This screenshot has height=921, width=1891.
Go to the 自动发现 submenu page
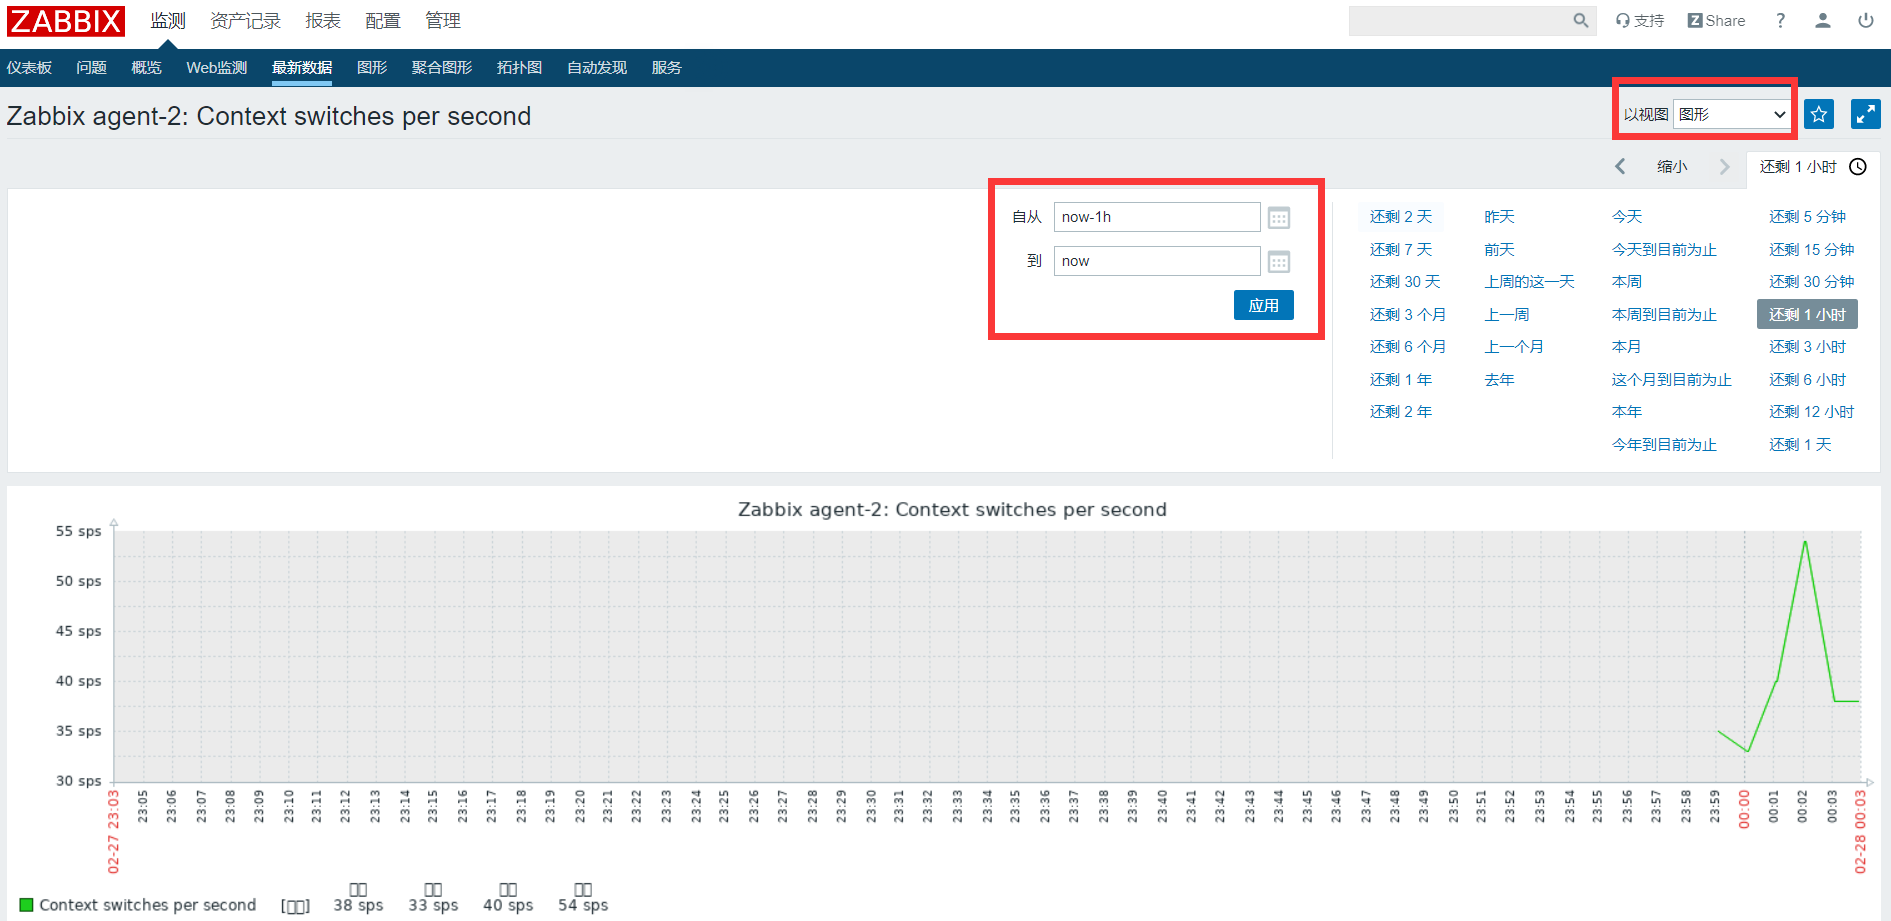click(x=597, y=68)
